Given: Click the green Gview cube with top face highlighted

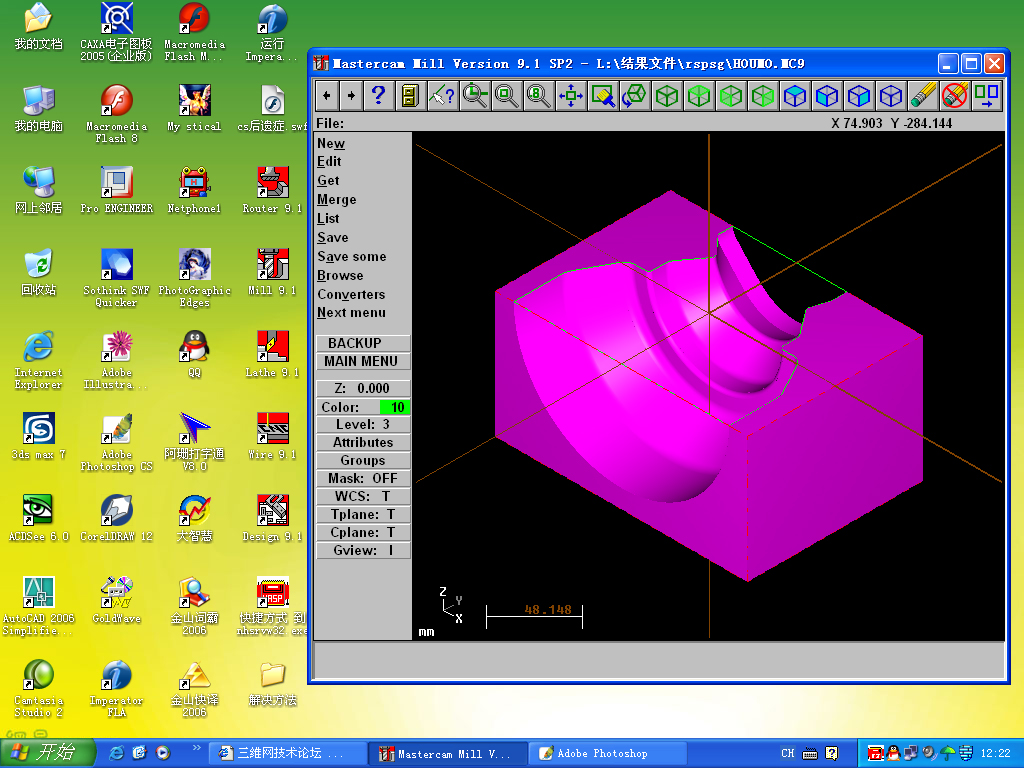Looking at the screenshot, I should tap(699, 96).
